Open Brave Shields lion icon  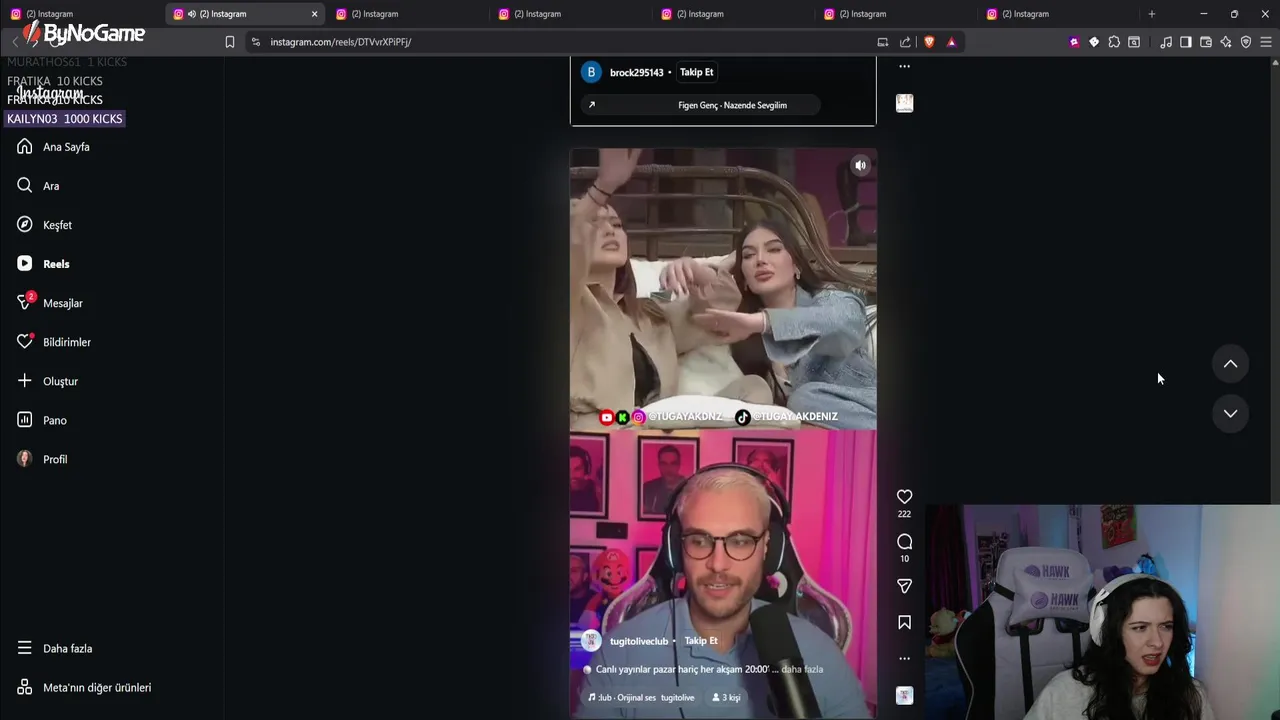(929, 42)
